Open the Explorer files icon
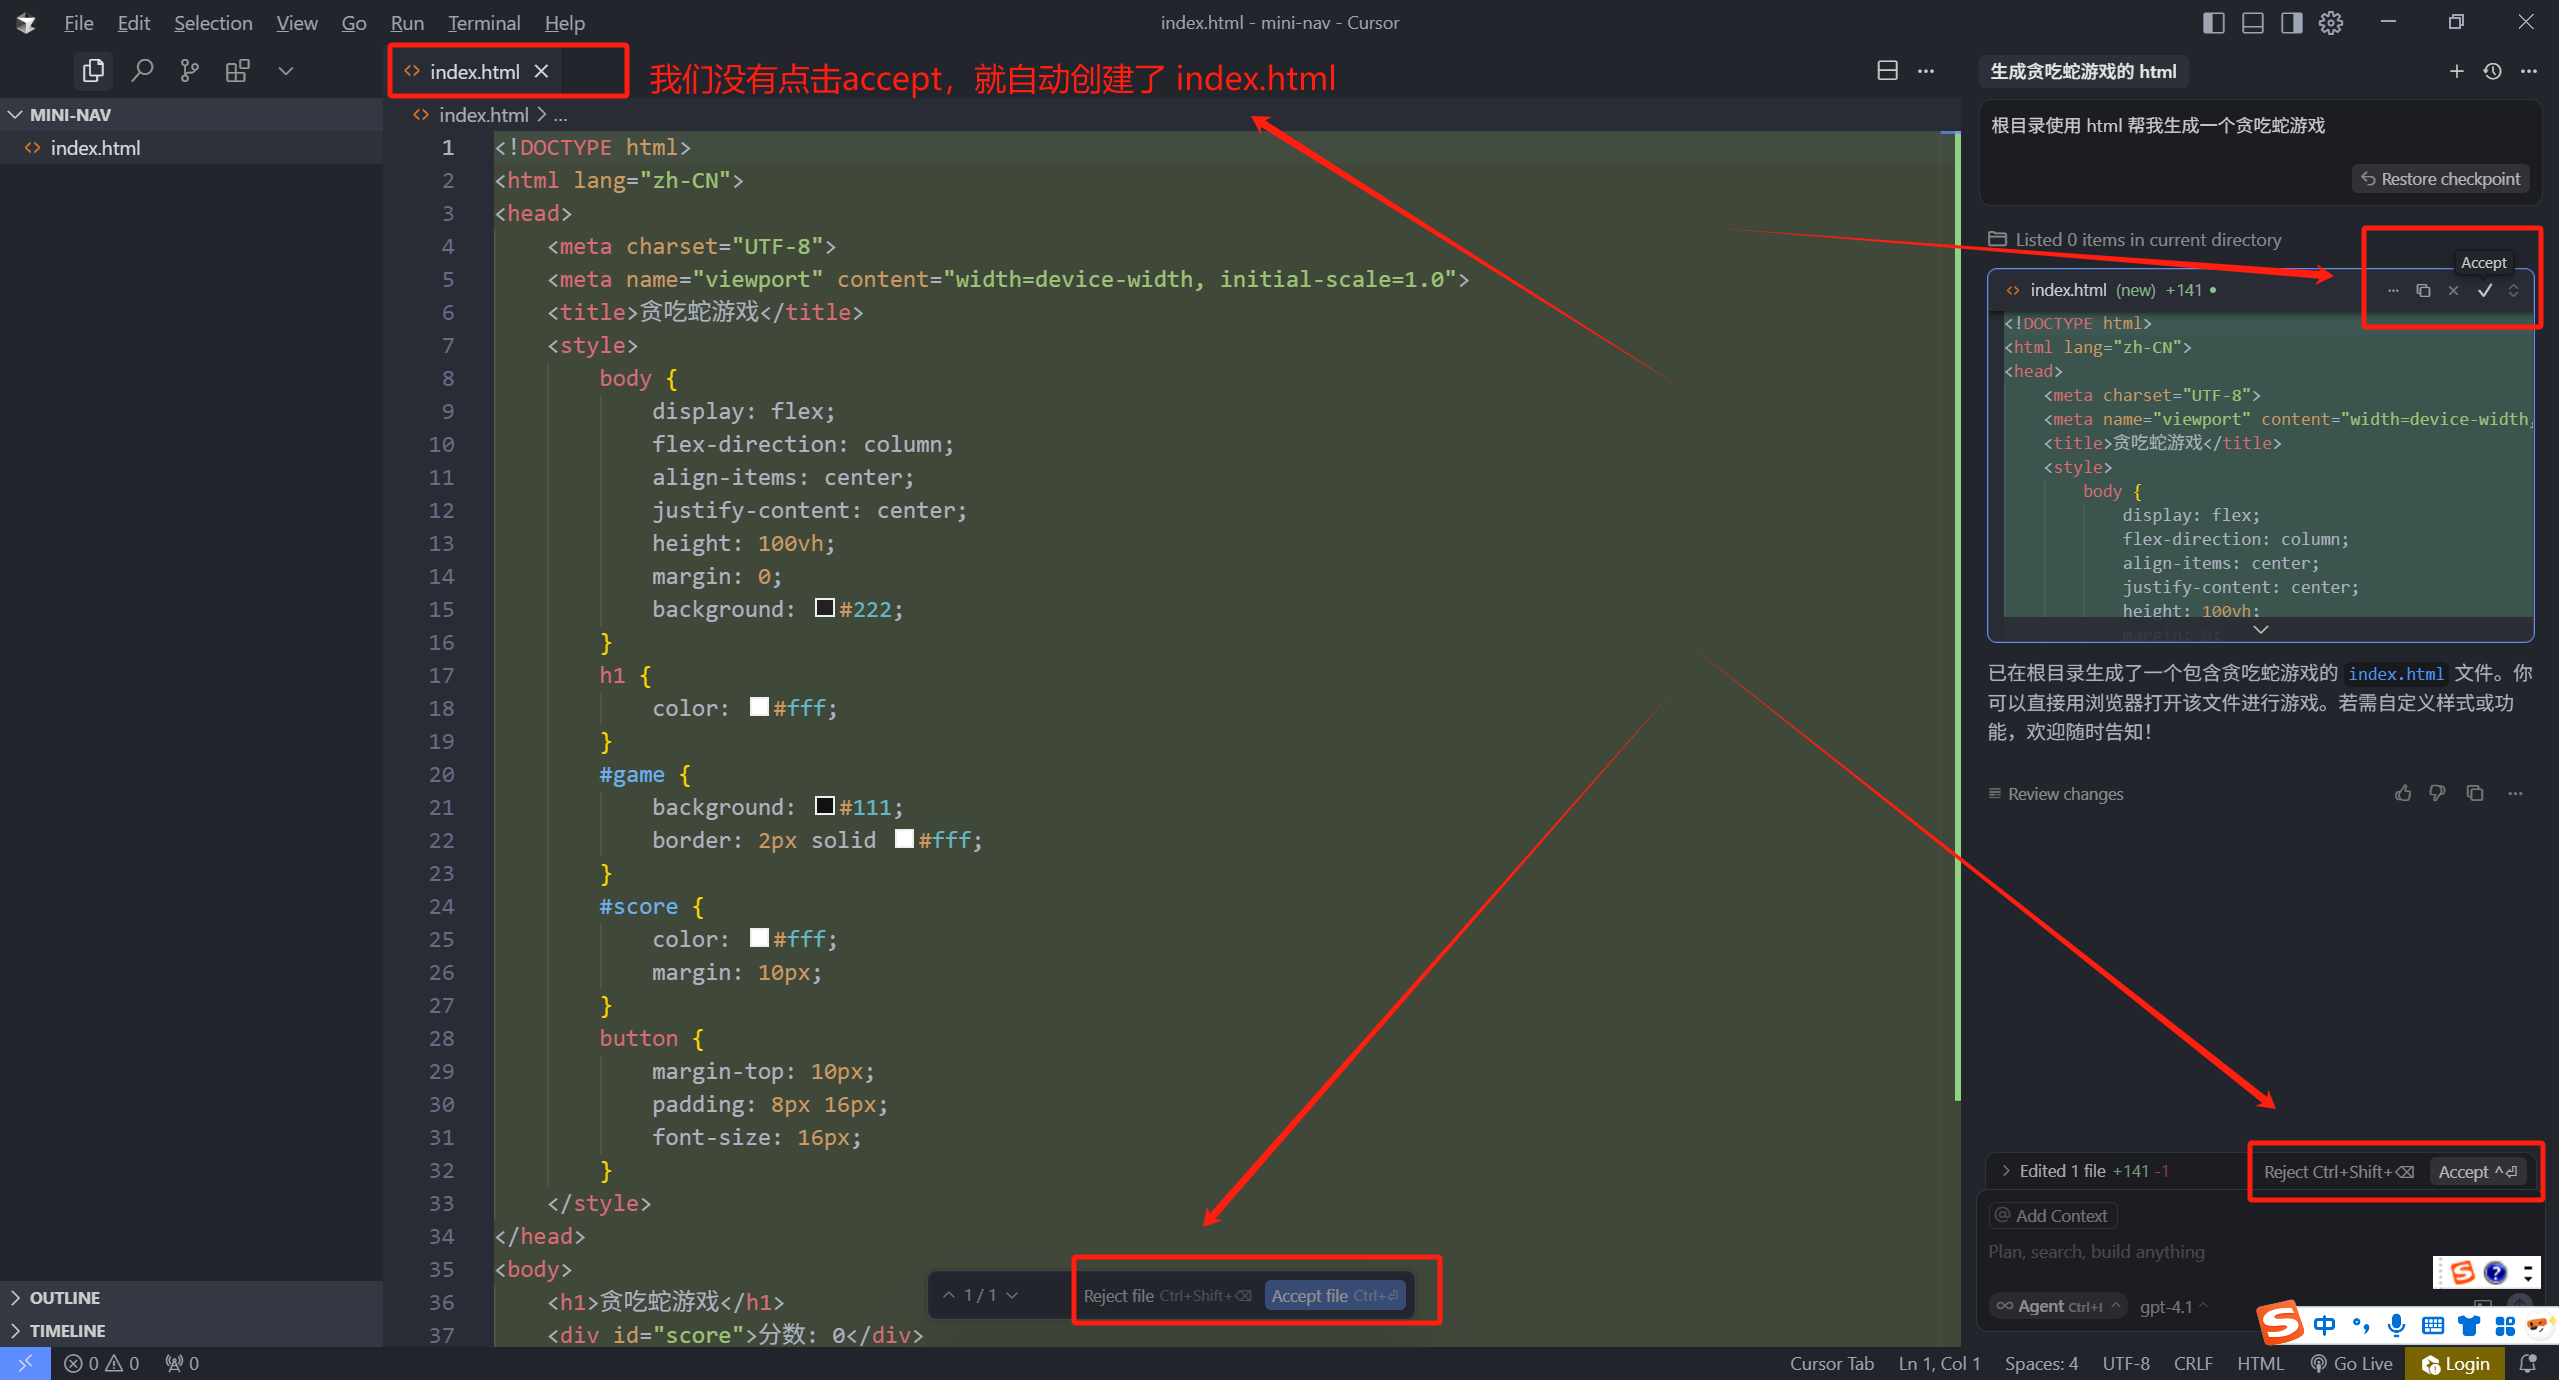2559x1380 pixels. (x=93, y=71)
